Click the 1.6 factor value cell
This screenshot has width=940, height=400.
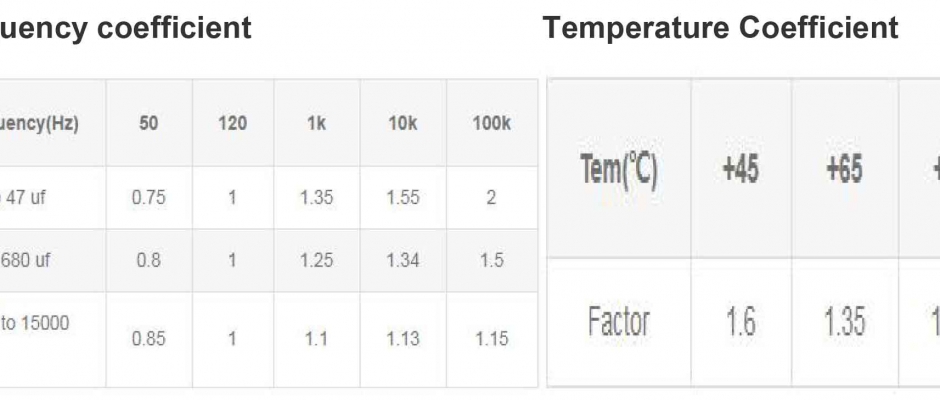[x=740, y=322]
